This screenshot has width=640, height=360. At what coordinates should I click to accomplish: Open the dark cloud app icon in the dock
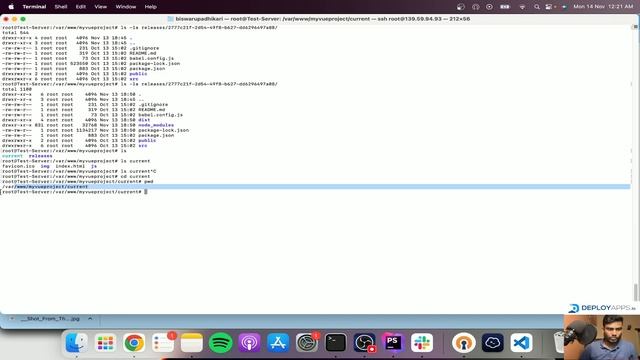492,343
